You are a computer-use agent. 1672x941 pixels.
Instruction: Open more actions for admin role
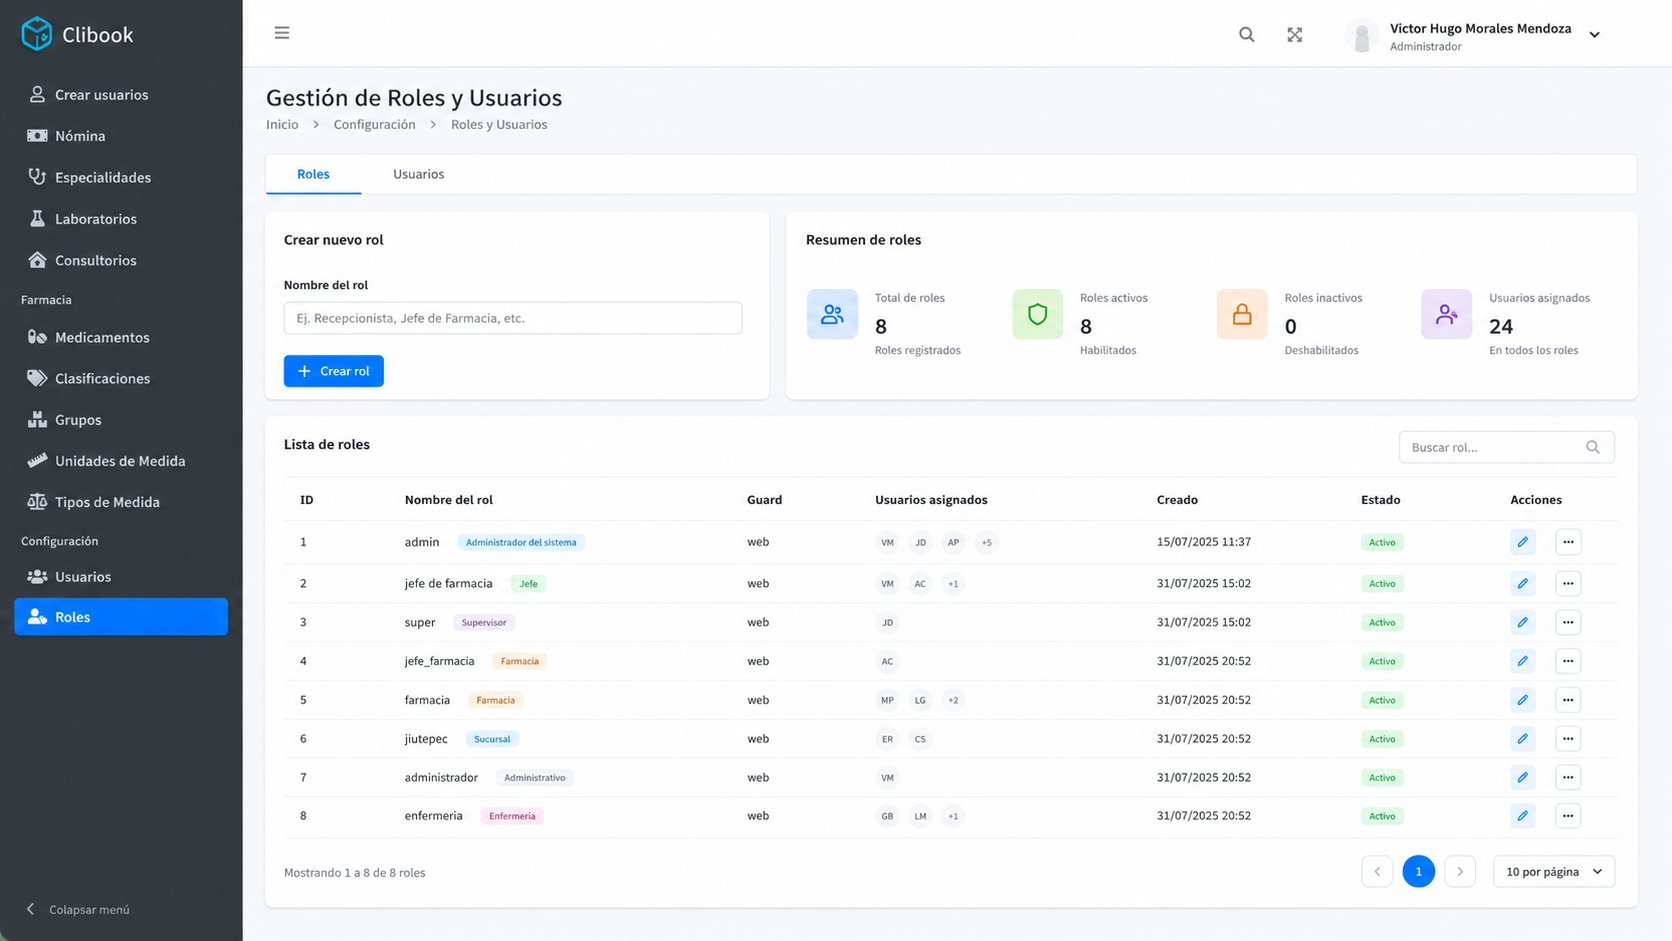pyautogui.click(x=1568, y=542)
